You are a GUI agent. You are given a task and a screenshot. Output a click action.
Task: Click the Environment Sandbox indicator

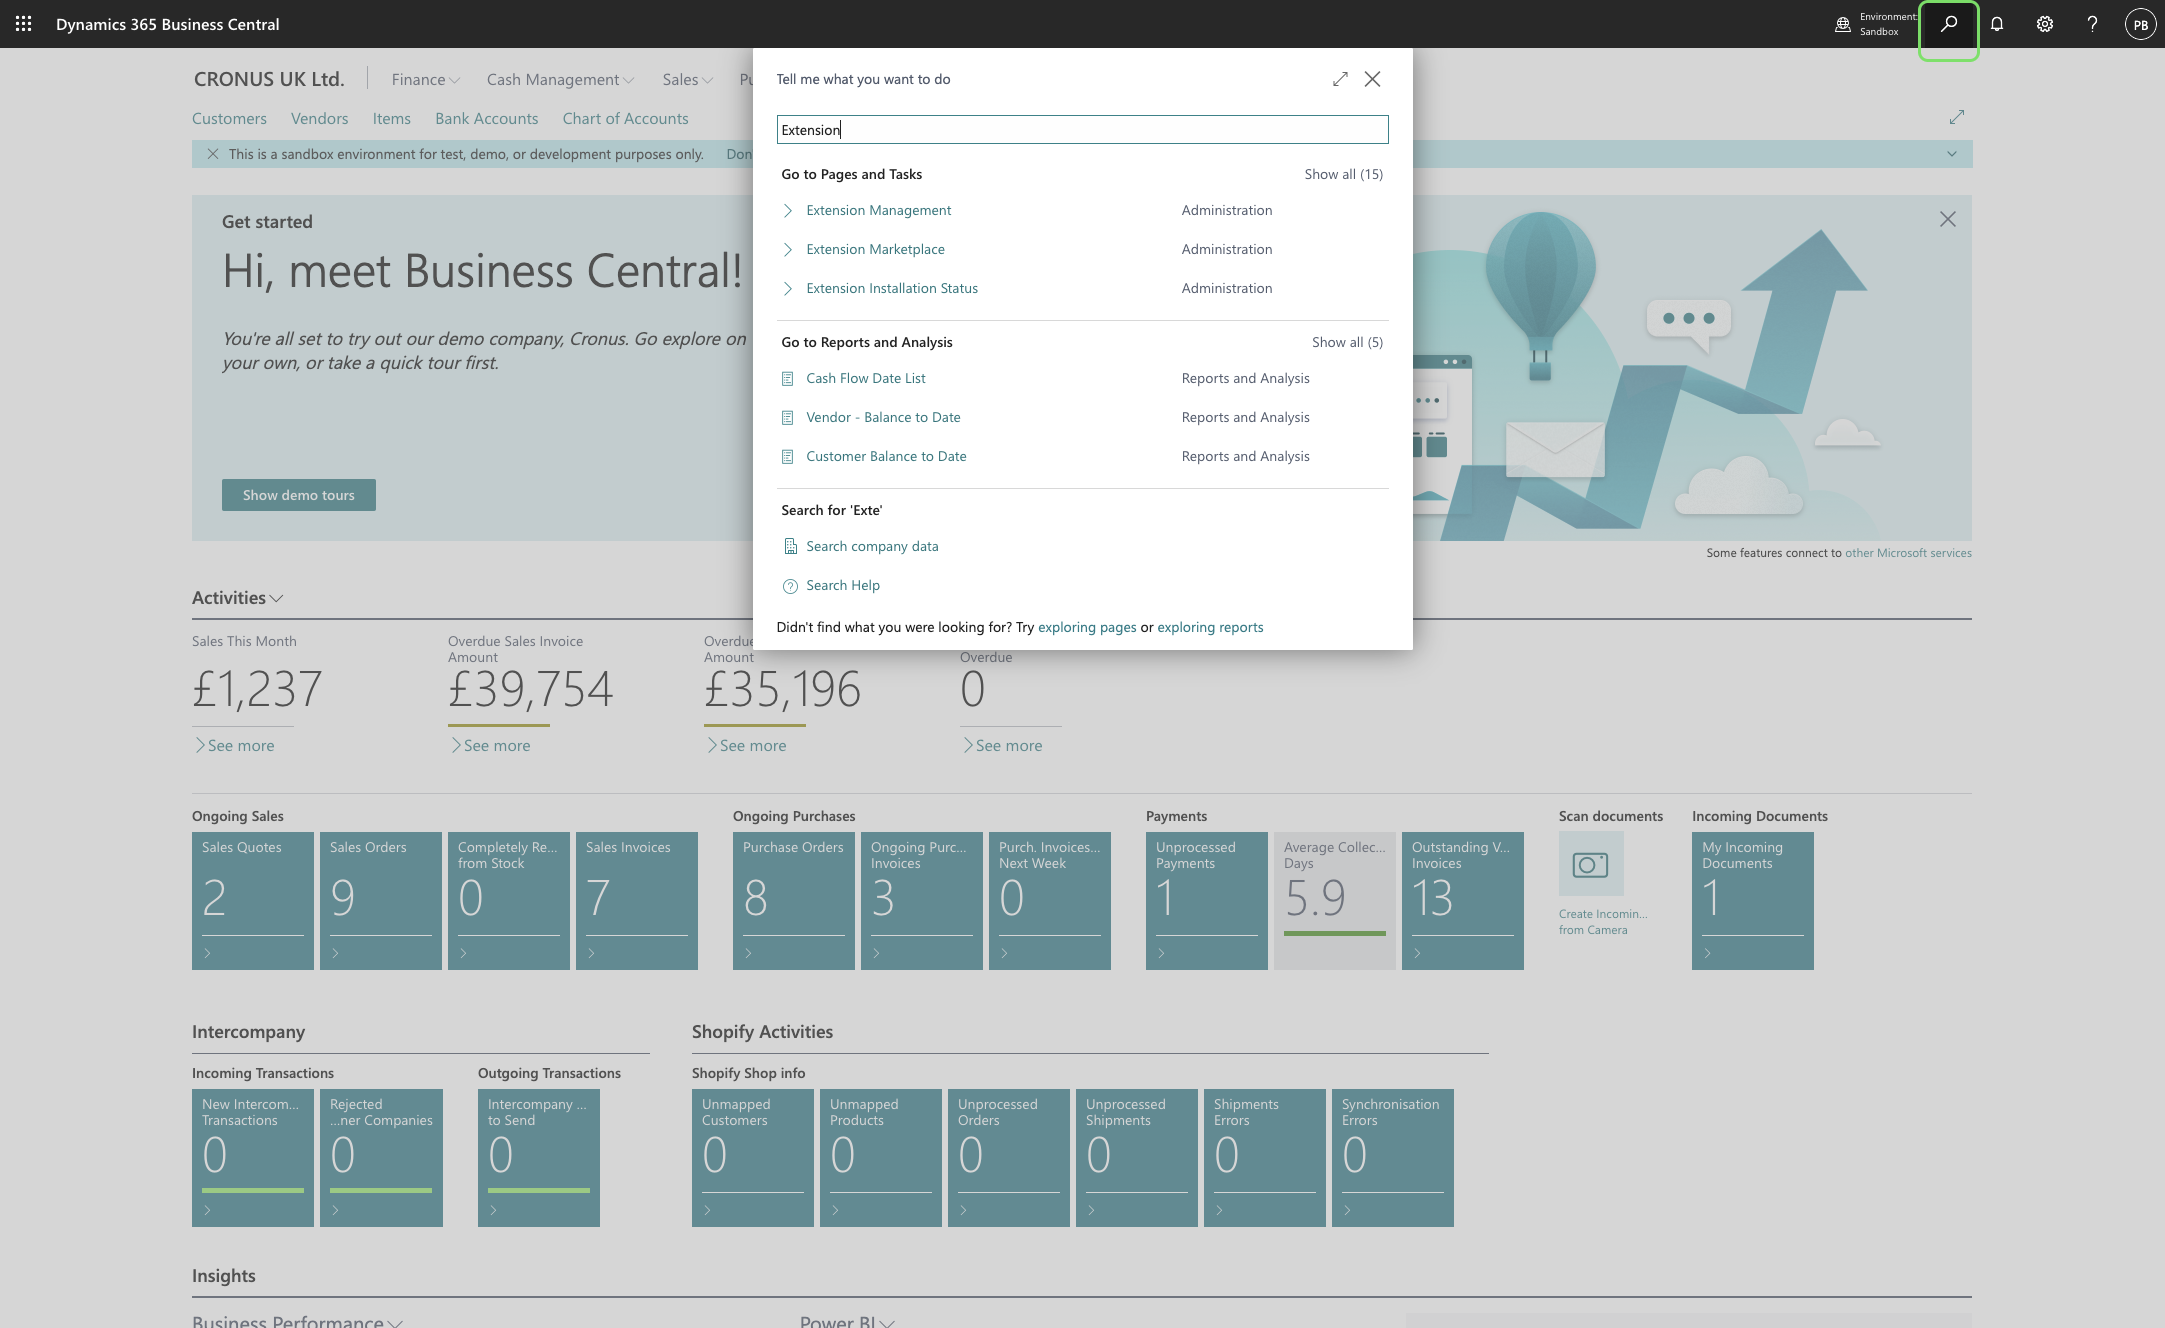(x=1876, y=24)
